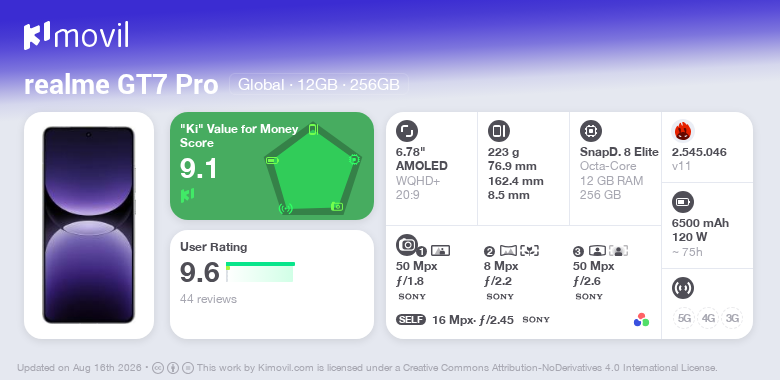Select the 4G network badge
This screenshot has height=380, width=780.
[708, 318]
